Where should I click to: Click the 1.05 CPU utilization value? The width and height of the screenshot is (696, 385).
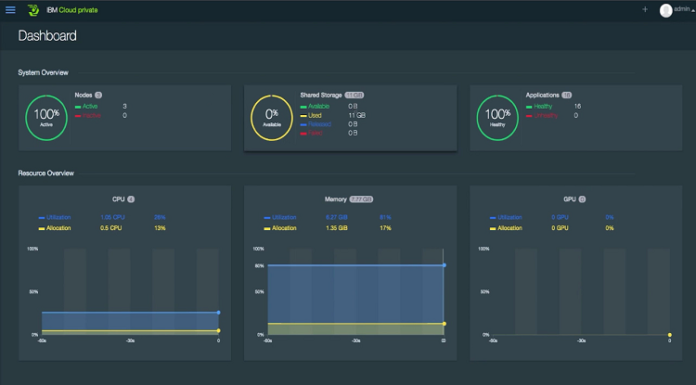point(112,218)
